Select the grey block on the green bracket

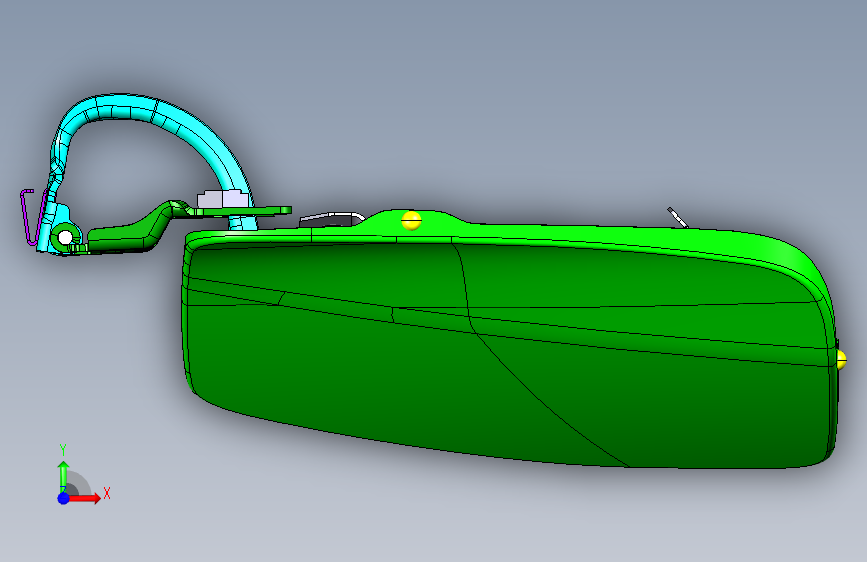222,199
